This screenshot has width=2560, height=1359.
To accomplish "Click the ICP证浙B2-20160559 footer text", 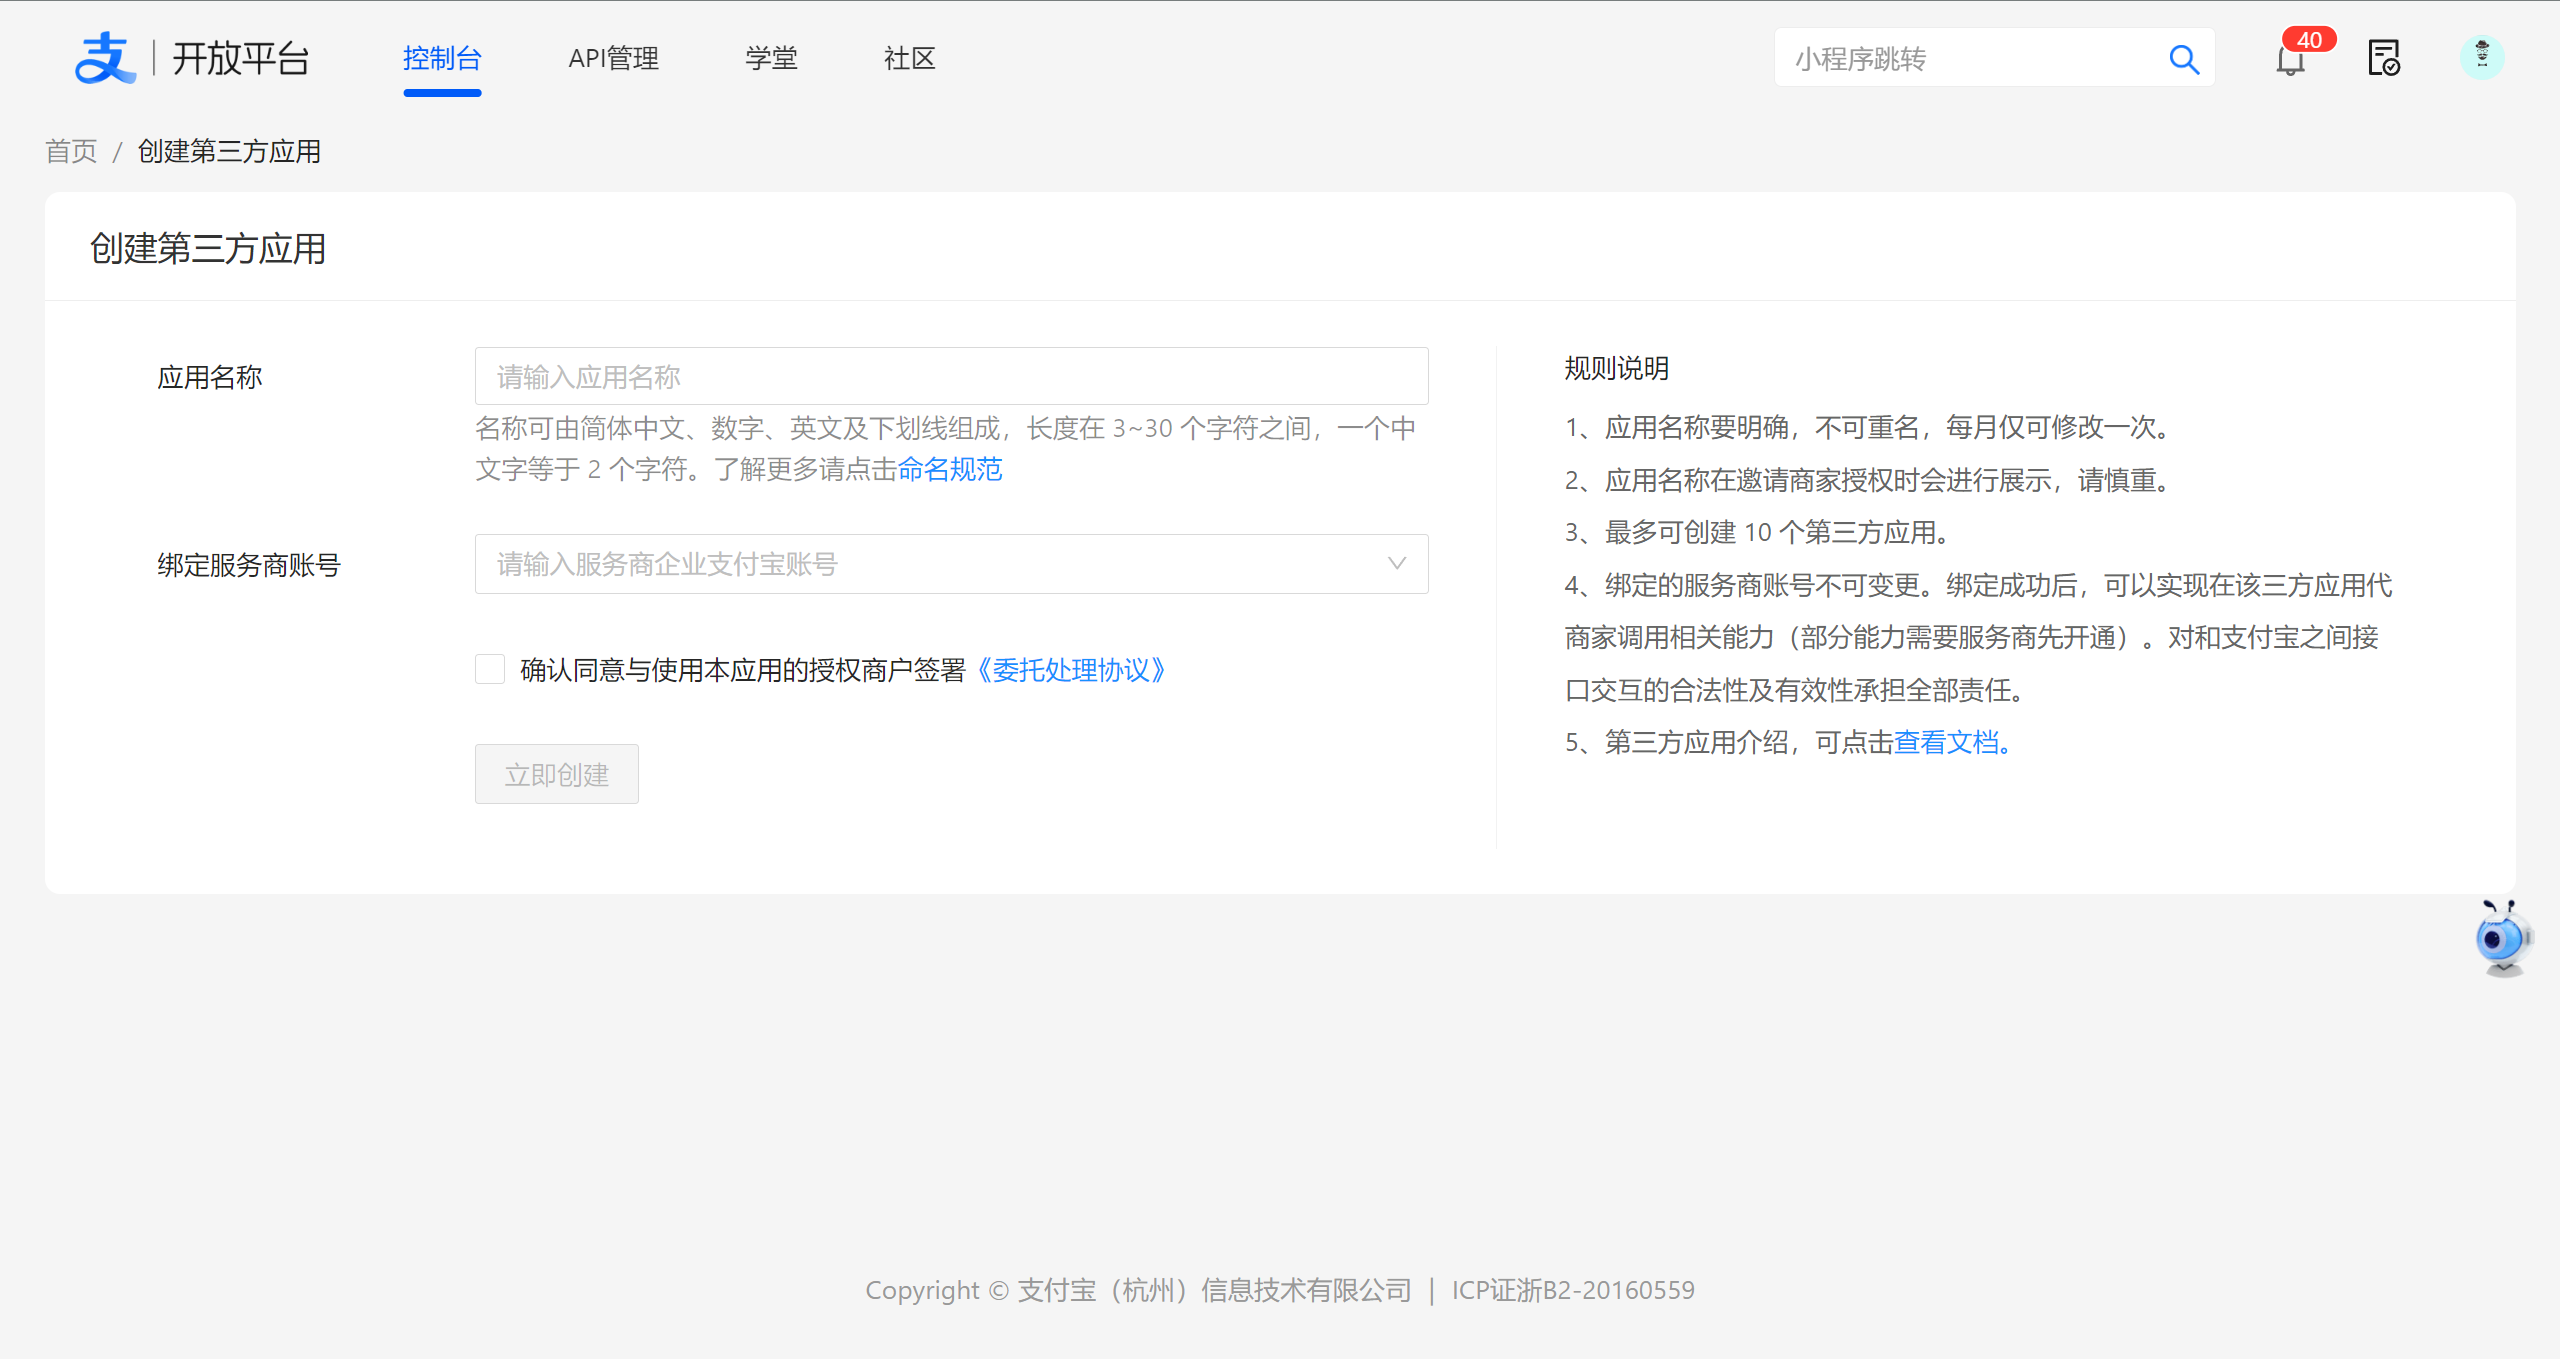I will [1573, 1290].
